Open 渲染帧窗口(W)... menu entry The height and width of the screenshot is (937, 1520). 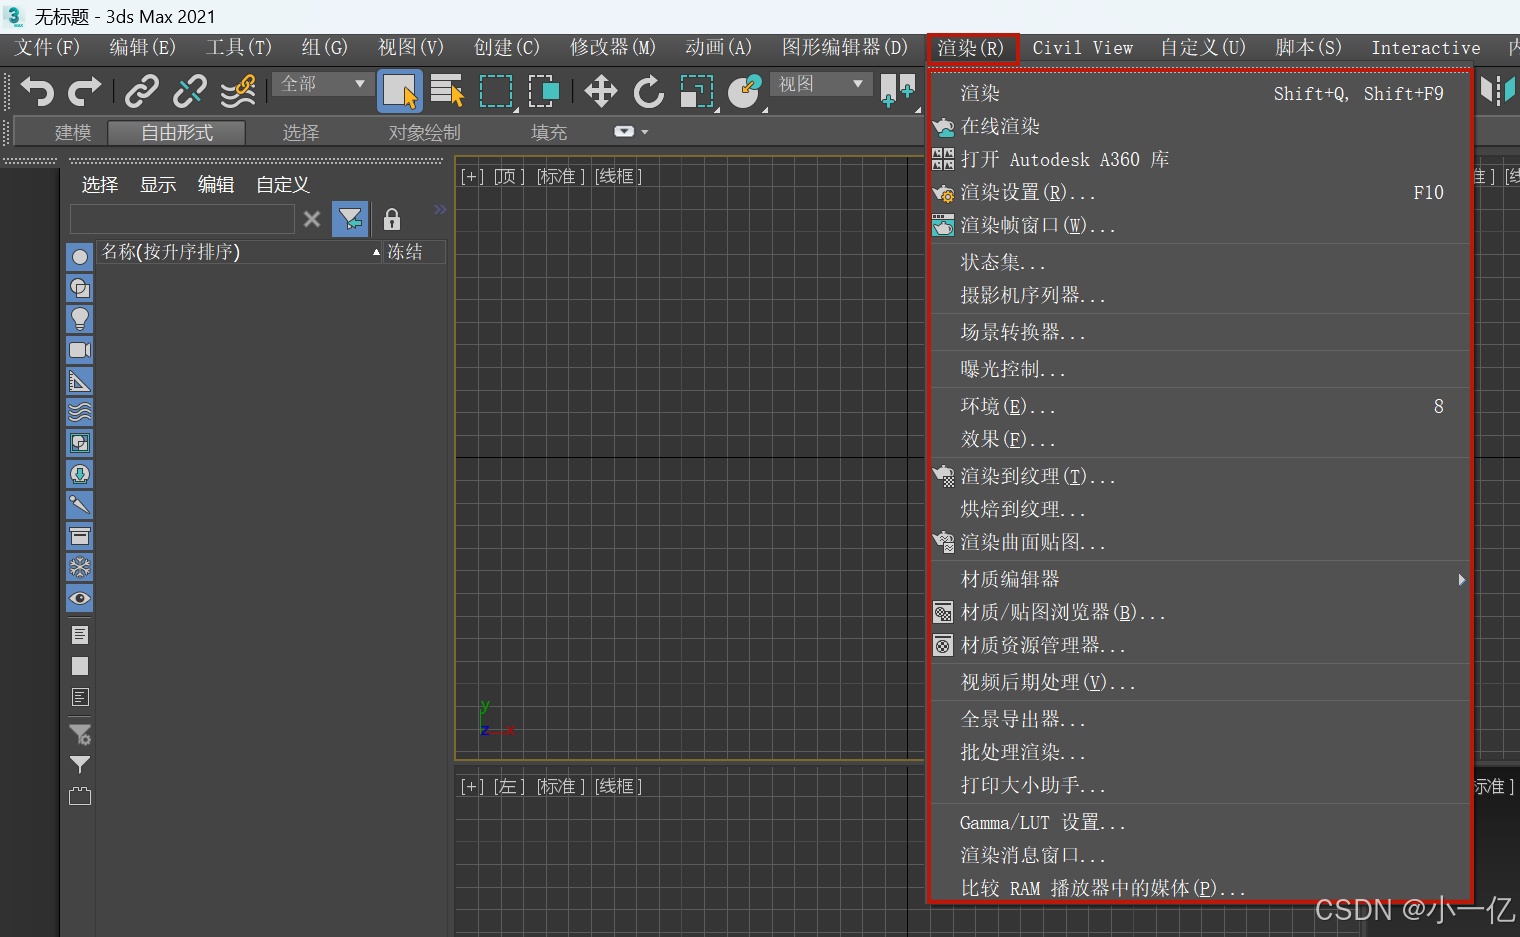click(x=1200, y=225)
